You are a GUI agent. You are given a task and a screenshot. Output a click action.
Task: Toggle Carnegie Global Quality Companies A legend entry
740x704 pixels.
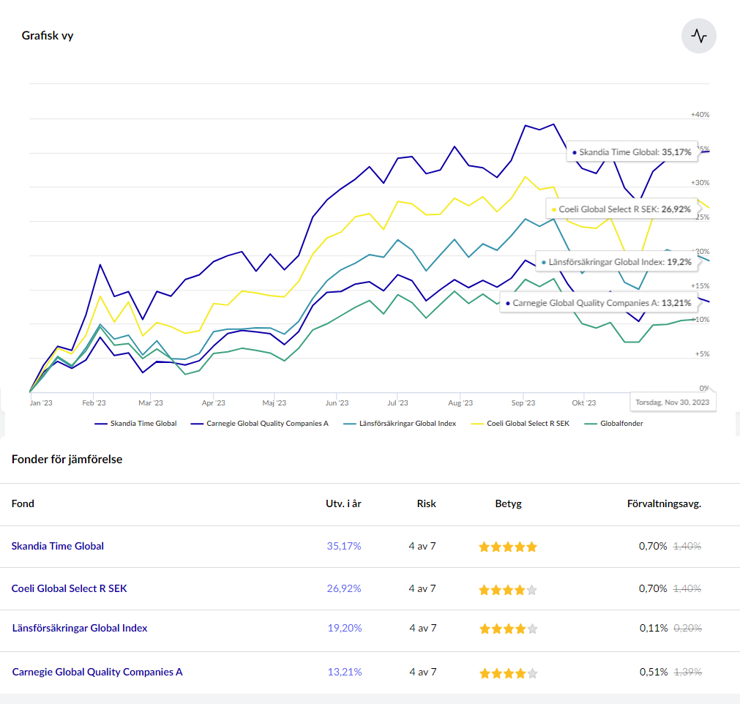[259, 423]
